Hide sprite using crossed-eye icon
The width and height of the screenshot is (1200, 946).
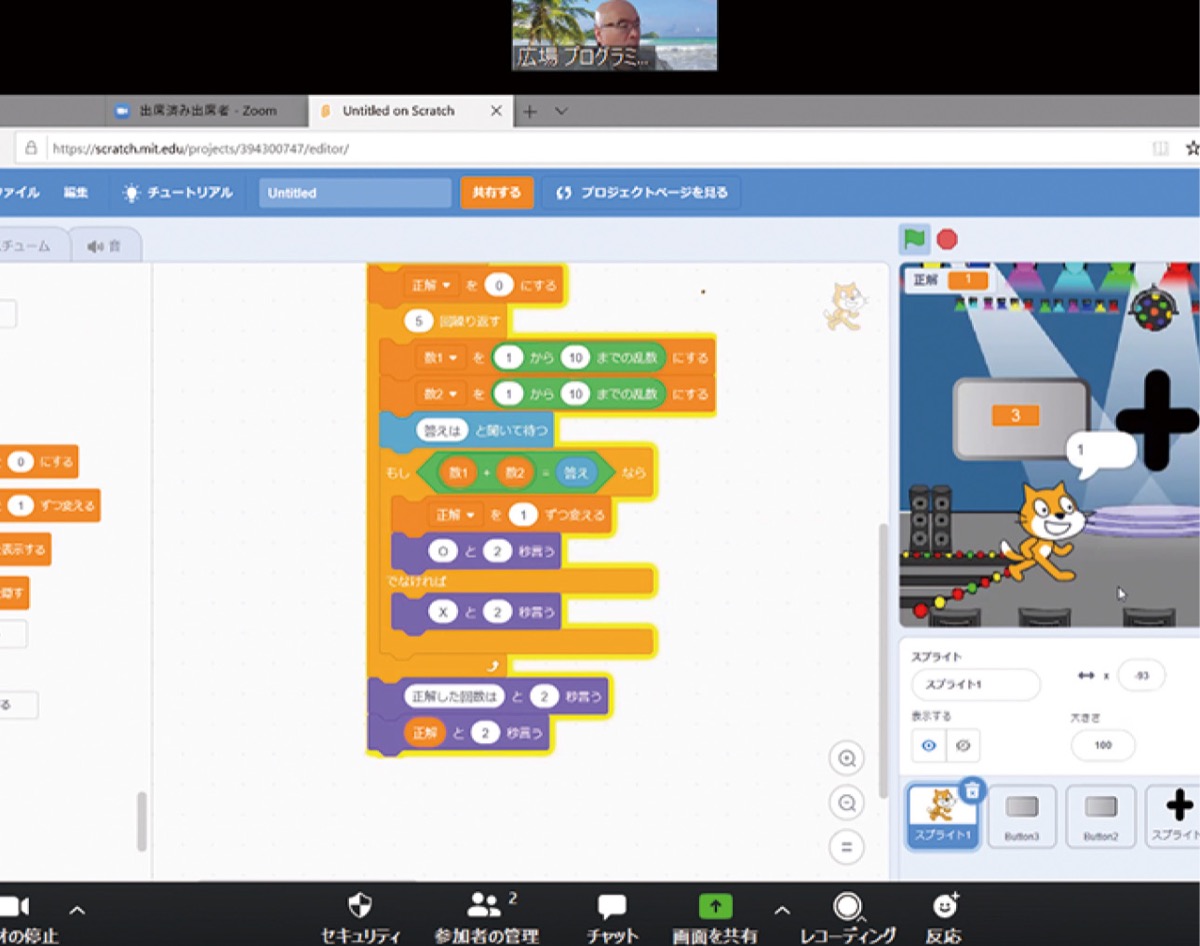click(963, 745)
